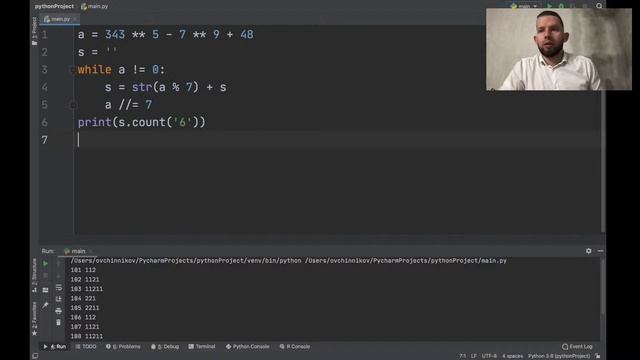Viewport: 640px width, 360px height.
Task: Click the Print icon in Run panel
Action: (x=58, y=311)
